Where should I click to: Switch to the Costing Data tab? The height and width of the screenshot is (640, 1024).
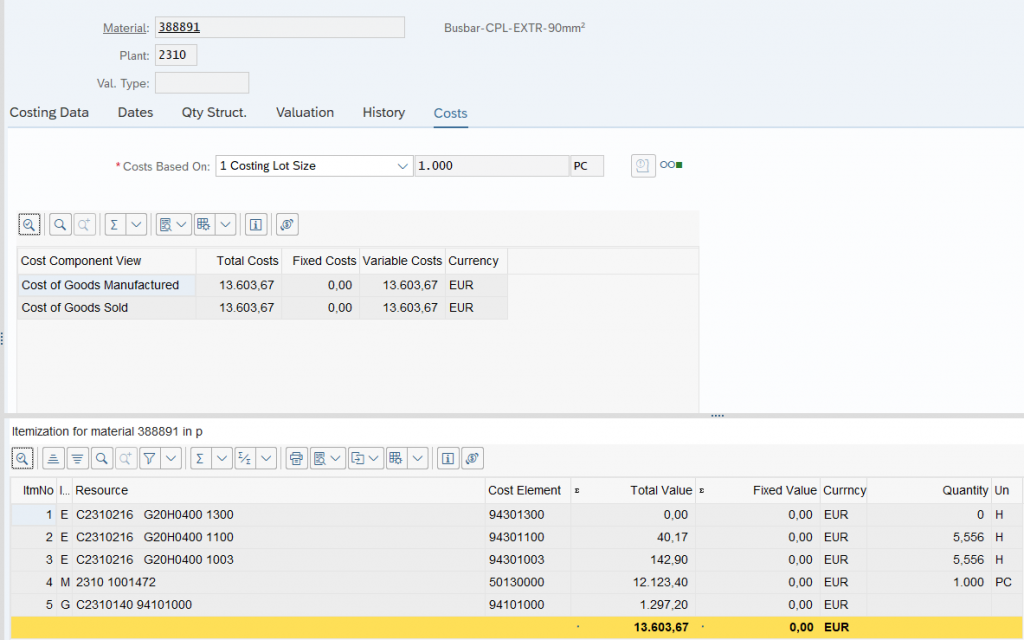49,113
